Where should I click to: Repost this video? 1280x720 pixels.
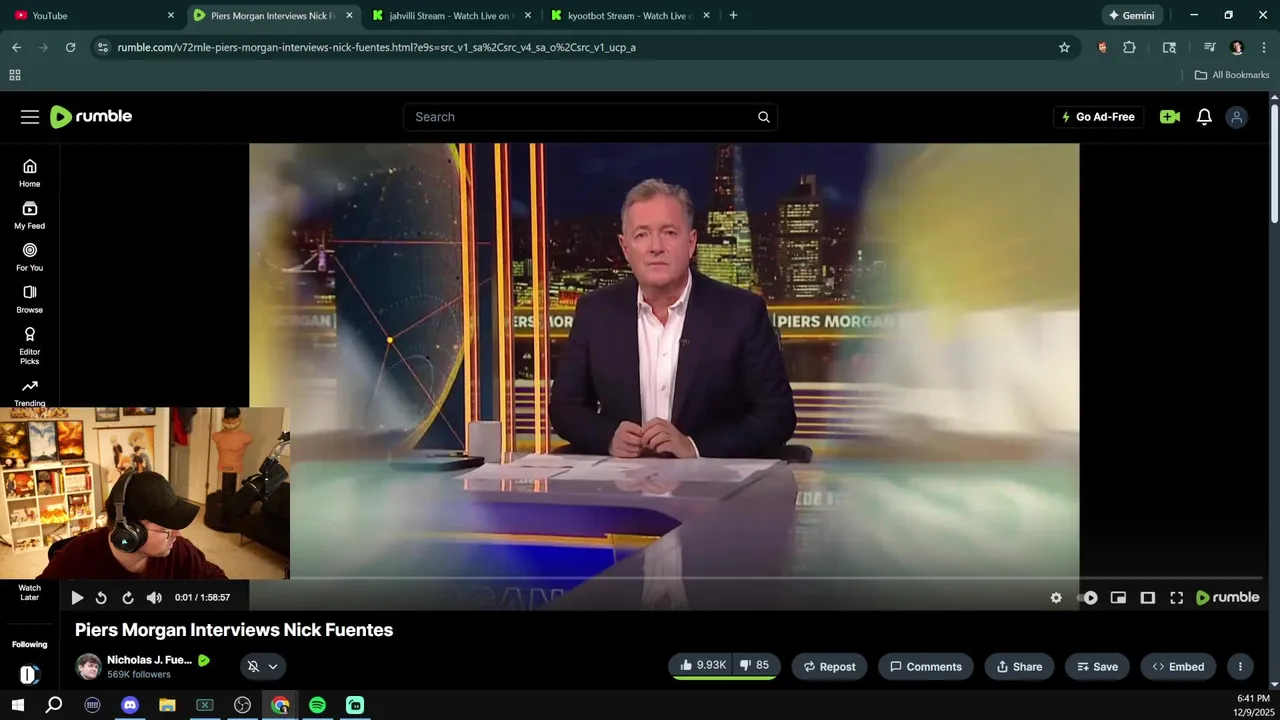tap(830, 667)
